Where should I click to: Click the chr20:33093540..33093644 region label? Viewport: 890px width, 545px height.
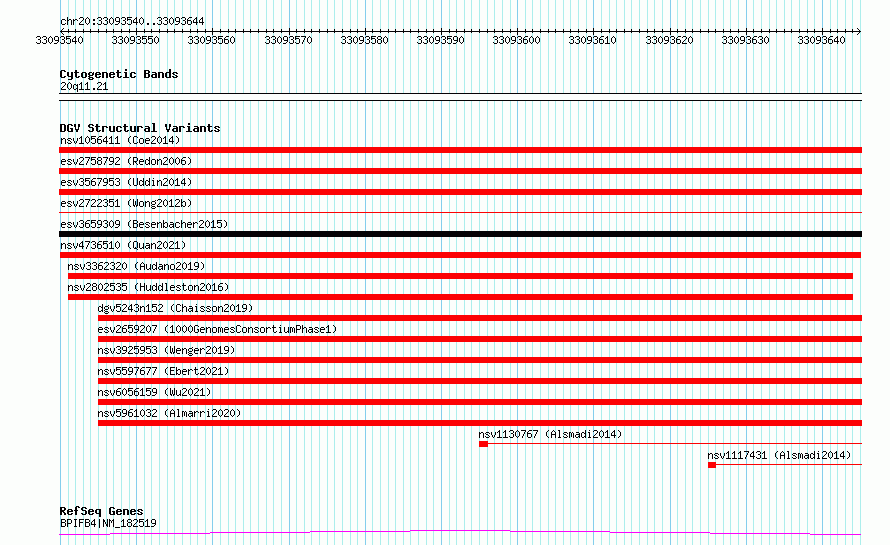[x=132, y=21]
